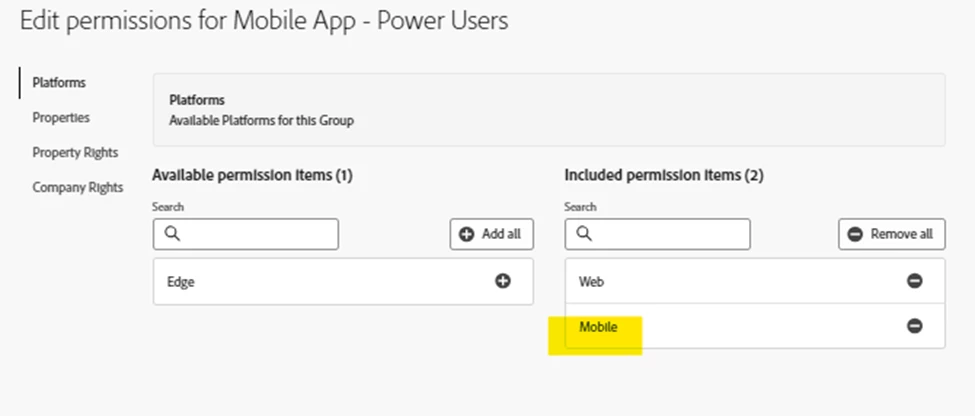Click the minus icon next to Web

point(914,281)
